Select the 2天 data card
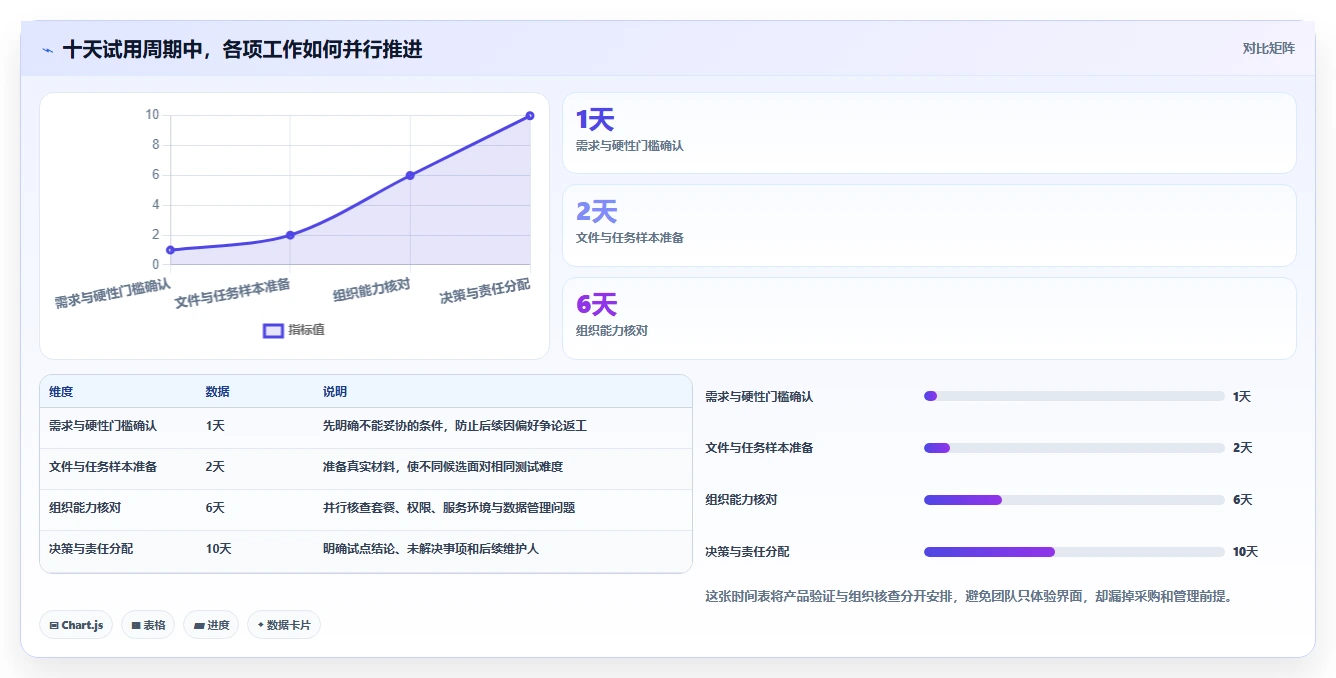The width and height of the screenshot is (1336, 678). coord(929,225)
